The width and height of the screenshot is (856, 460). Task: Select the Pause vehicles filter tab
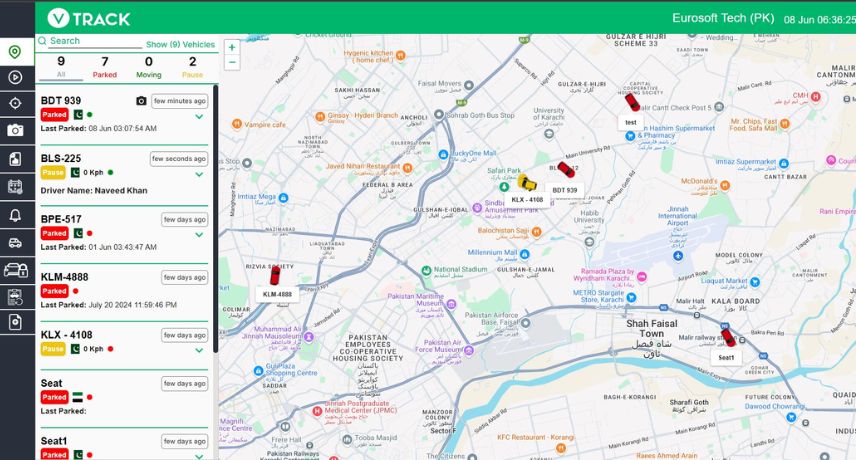click(x=192, y=67)
